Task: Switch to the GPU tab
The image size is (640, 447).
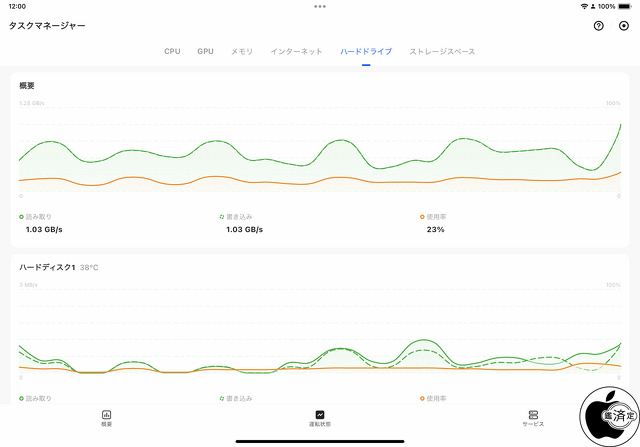Action: pyautogui.click(x=205, y=51)
